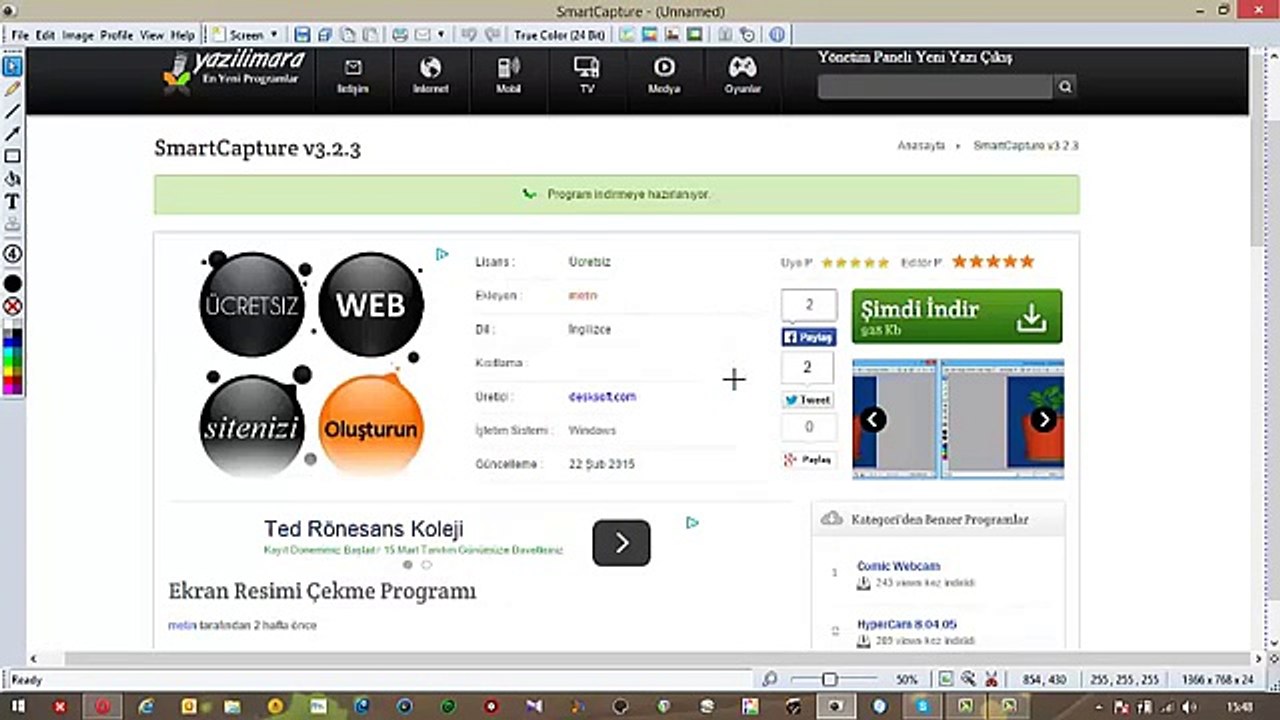1280x720 pixels.
Task: Click the blue info icon in toolbar
Action: (x=777, y=35)
